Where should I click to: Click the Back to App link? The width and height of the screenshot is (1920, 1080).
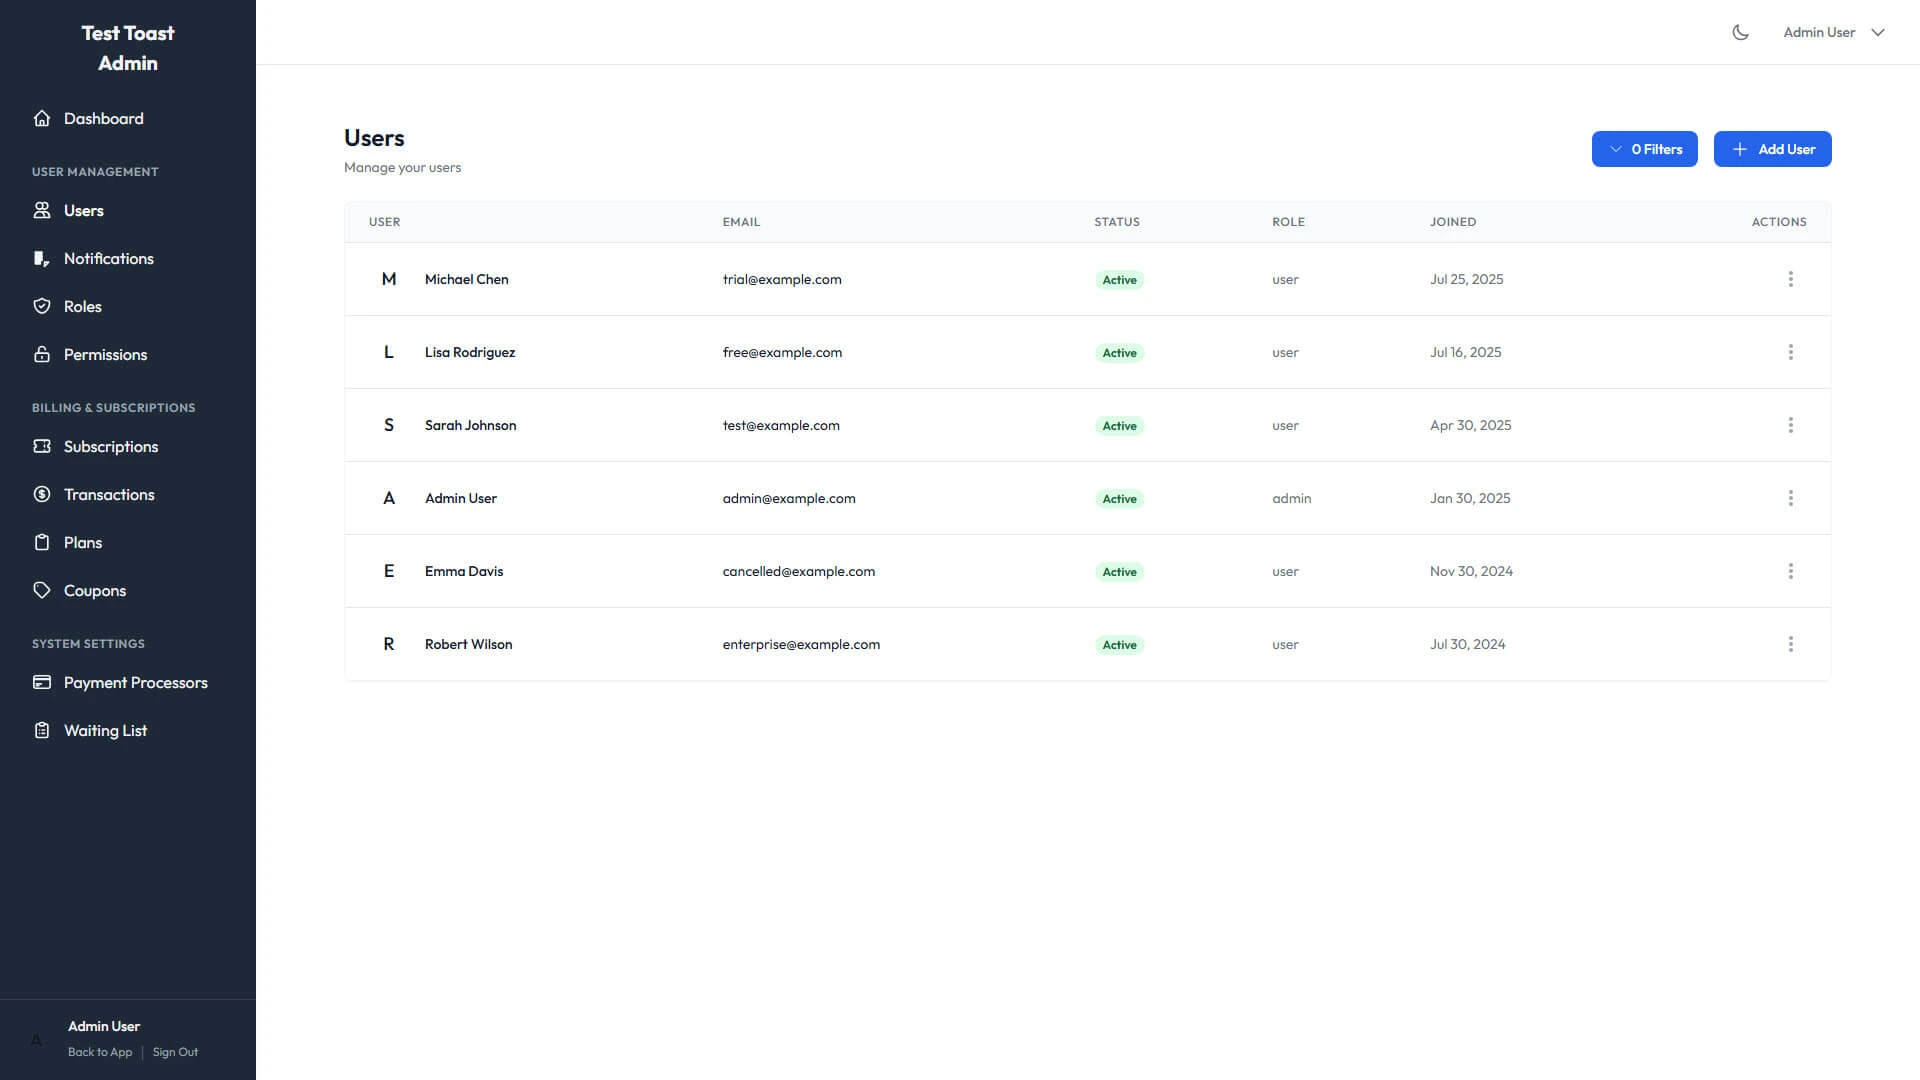tap(99, 1051)
